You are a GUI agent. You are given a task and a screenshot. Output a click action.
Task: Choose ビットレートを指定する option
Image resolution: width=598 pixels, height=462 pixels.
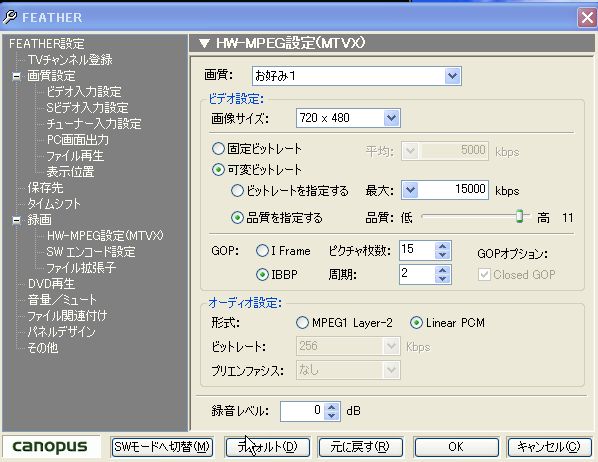tap(237, 190)
